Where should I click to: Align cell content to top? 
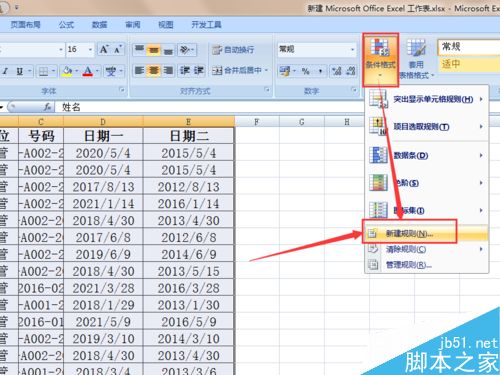[x=139, y=50]
